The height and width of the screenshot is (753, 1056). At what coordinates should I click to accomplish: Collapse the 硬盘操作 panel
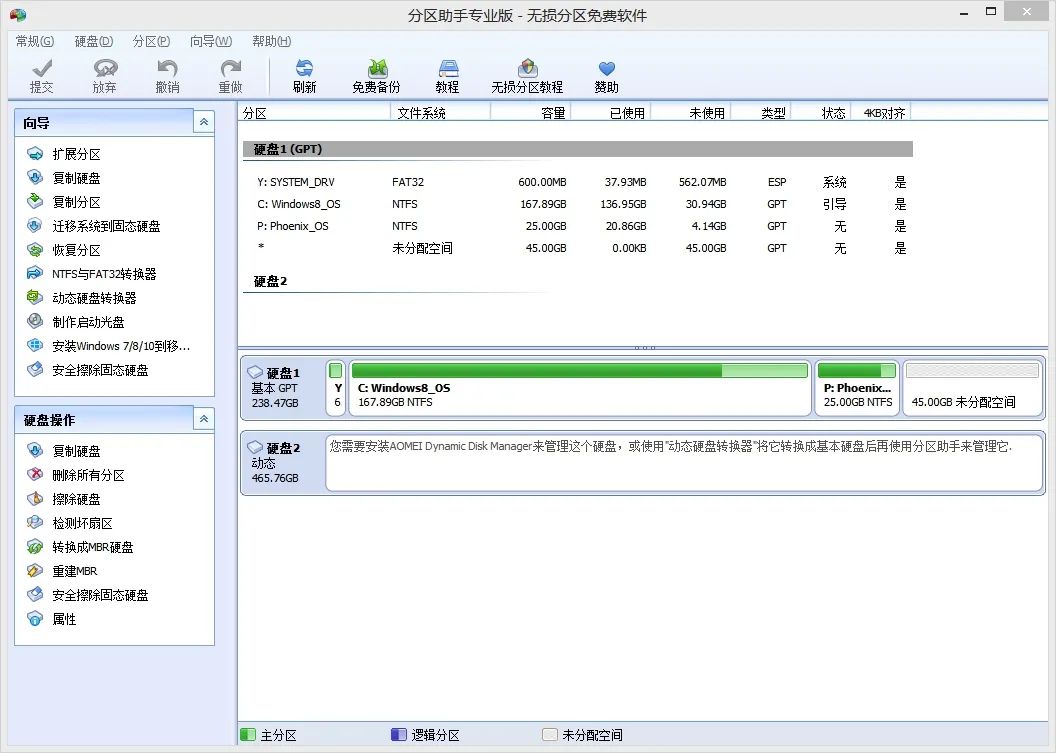(x=203, y=419)
